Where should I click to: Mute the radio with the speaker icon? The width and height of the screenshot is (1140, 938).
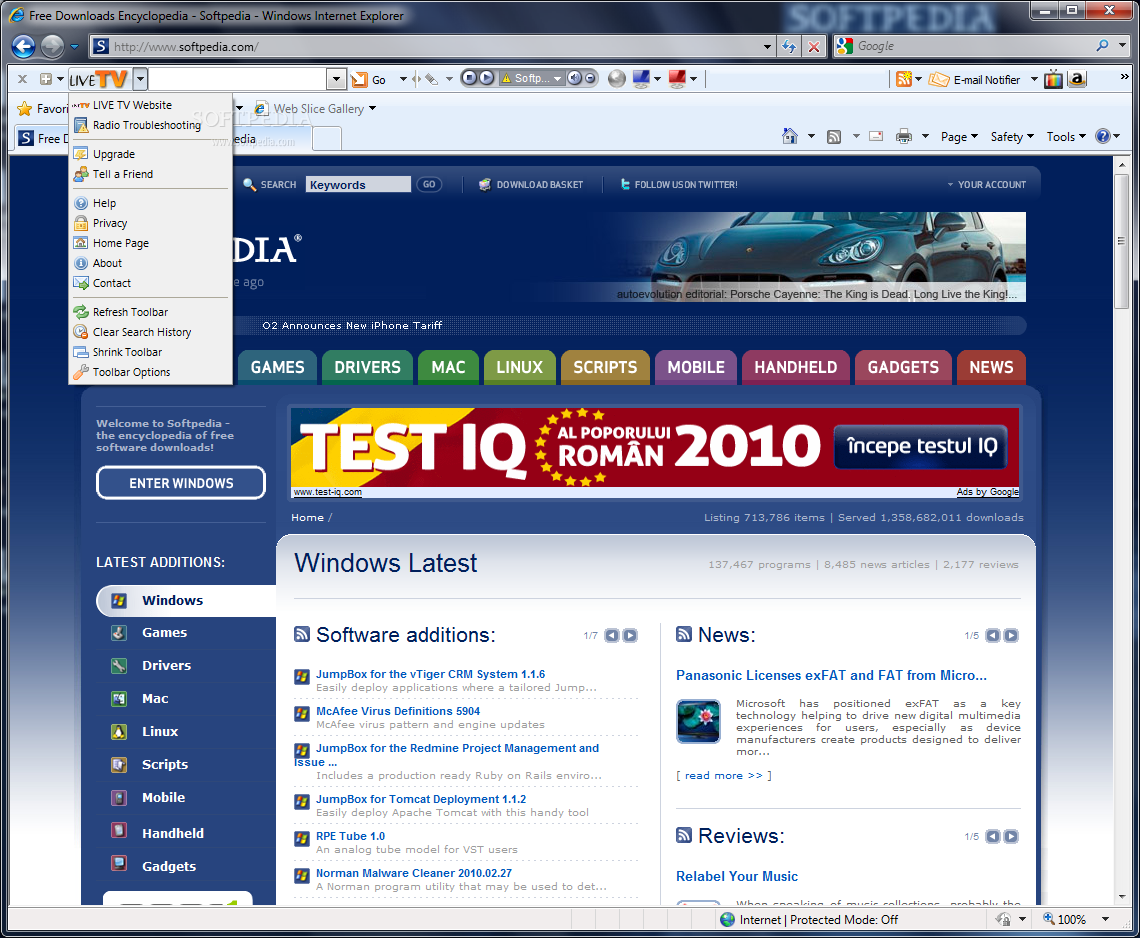point(575,78)
